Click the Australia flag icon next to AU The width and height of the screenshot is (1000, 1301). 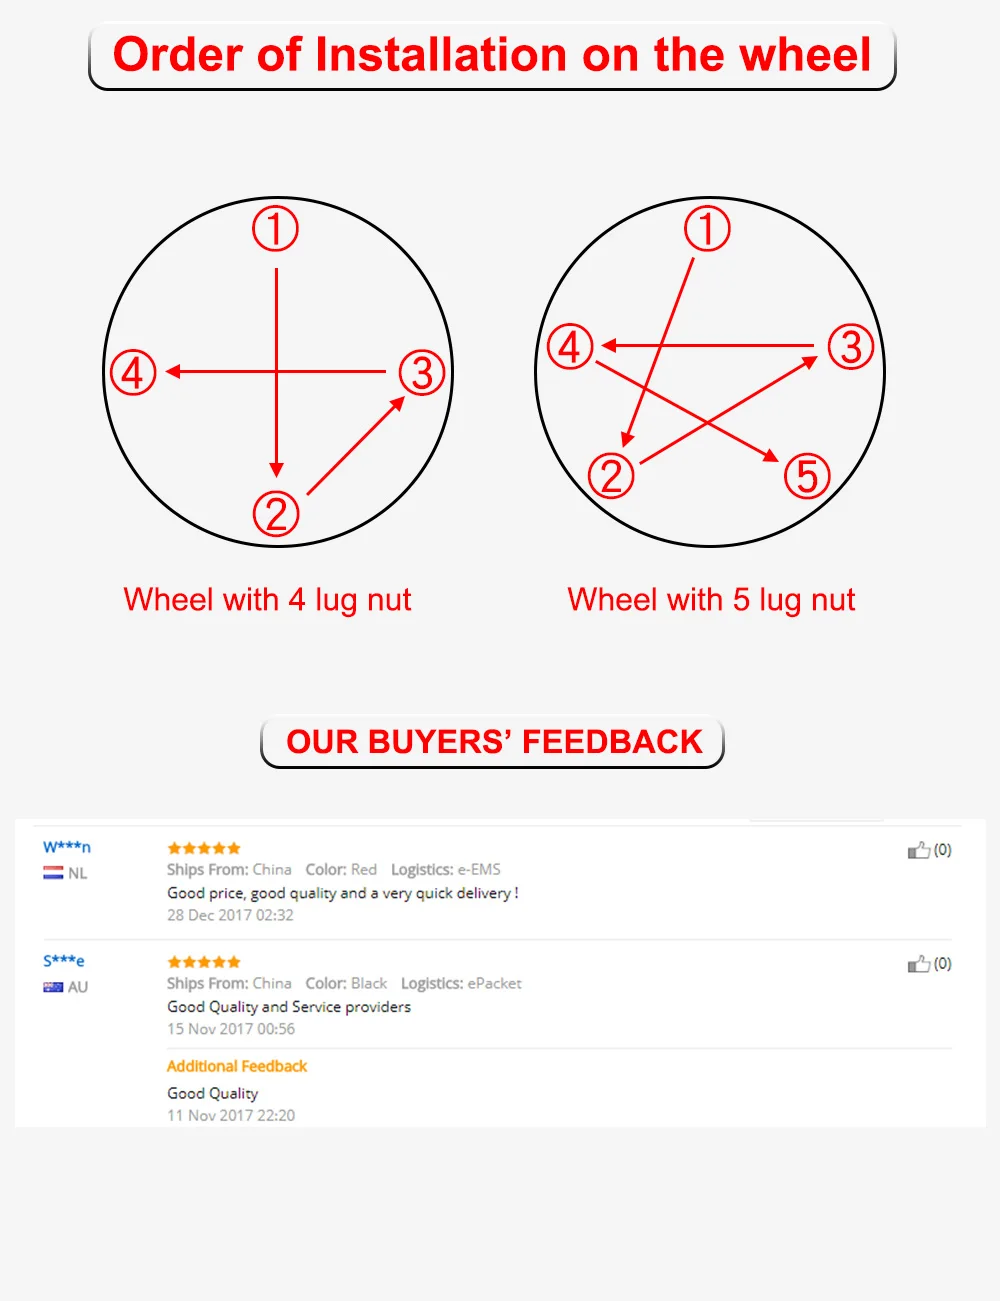53,987
